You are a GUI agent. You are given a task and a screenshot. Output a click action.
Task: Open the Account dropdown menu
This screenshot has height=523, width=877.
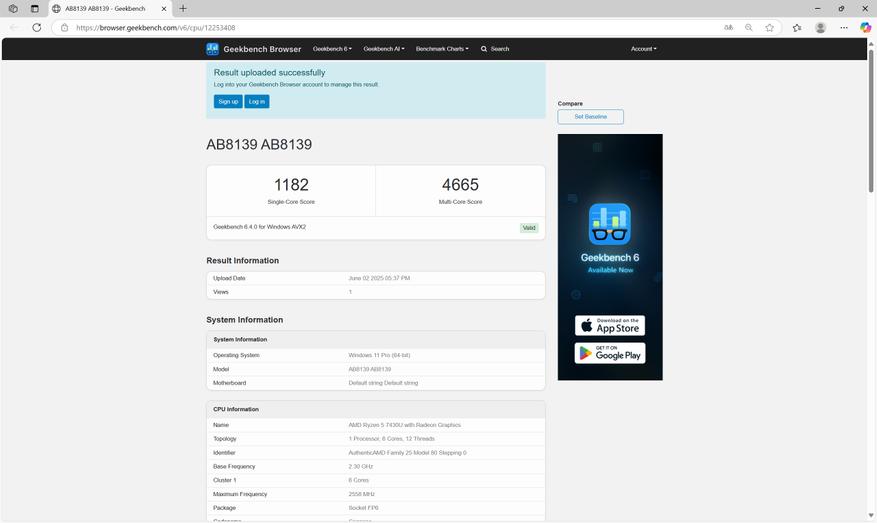(644, 49)
